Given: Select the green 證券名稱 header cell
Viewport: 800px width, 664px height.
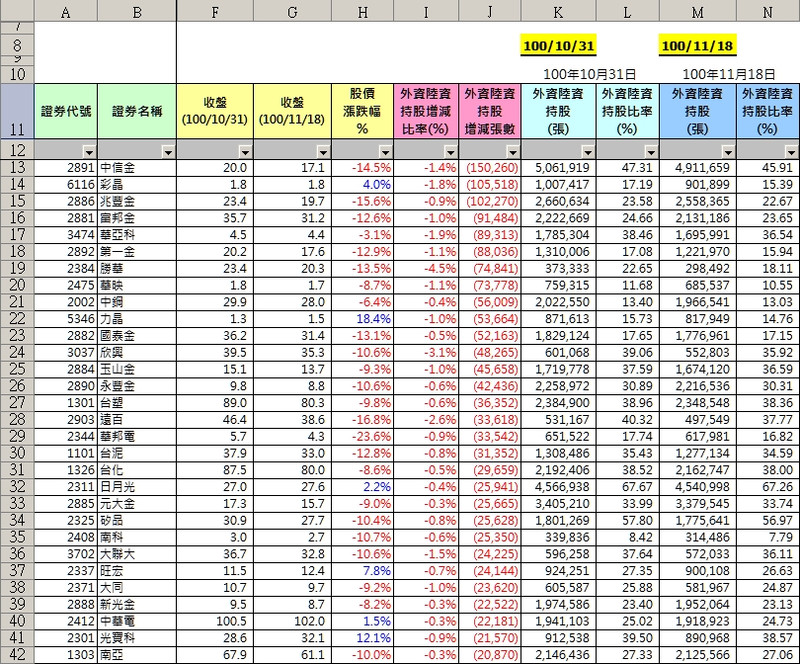Looking at the screenshot, I should tap(137, 111).
